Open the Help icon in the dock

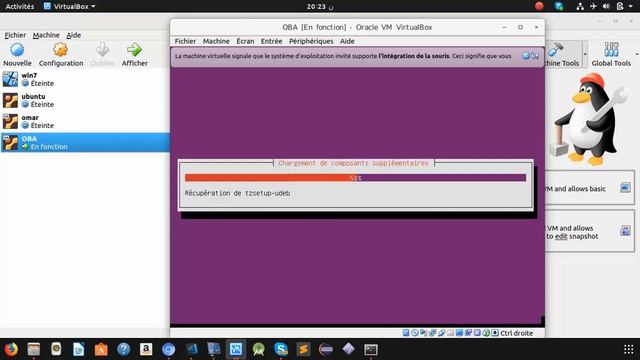[x=123, y=349]
